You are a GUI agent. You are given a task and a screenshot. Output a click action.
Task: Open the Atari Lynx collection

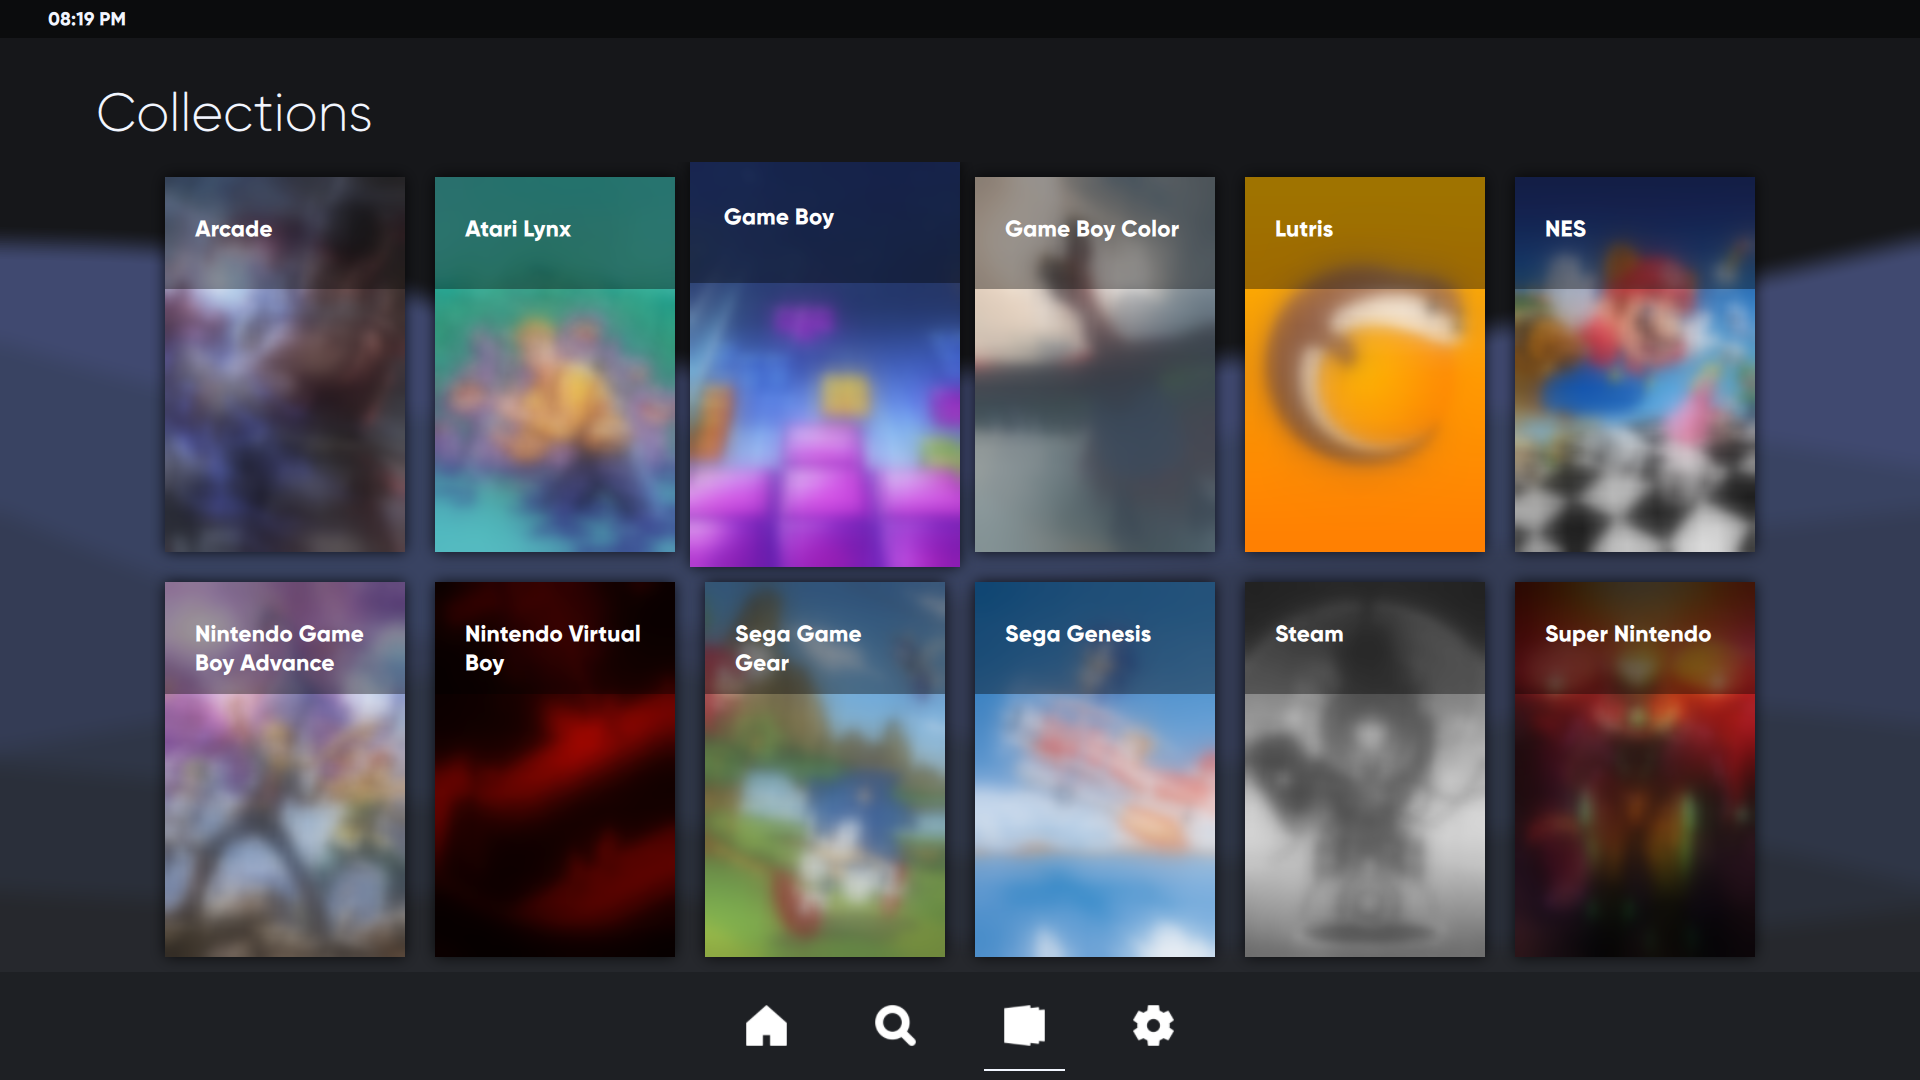pyautogui.click(x=555, y=364)
